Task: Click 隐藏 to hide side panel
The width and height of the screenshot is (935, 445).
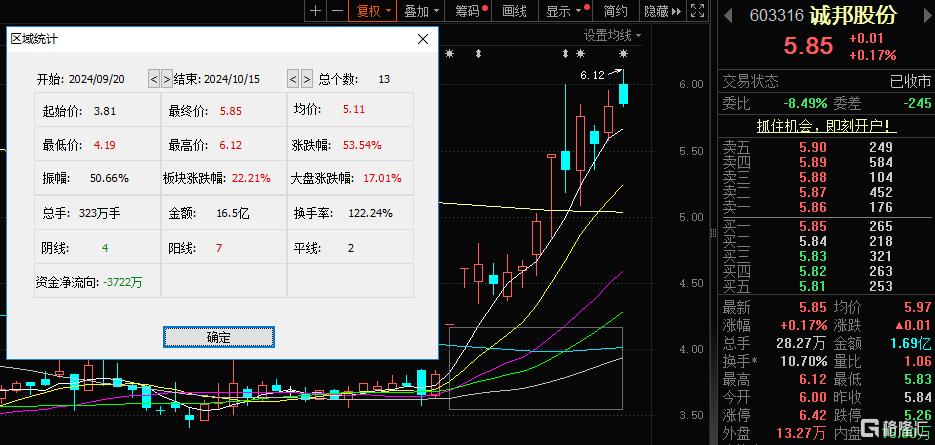Action: [x=662, y=11]
